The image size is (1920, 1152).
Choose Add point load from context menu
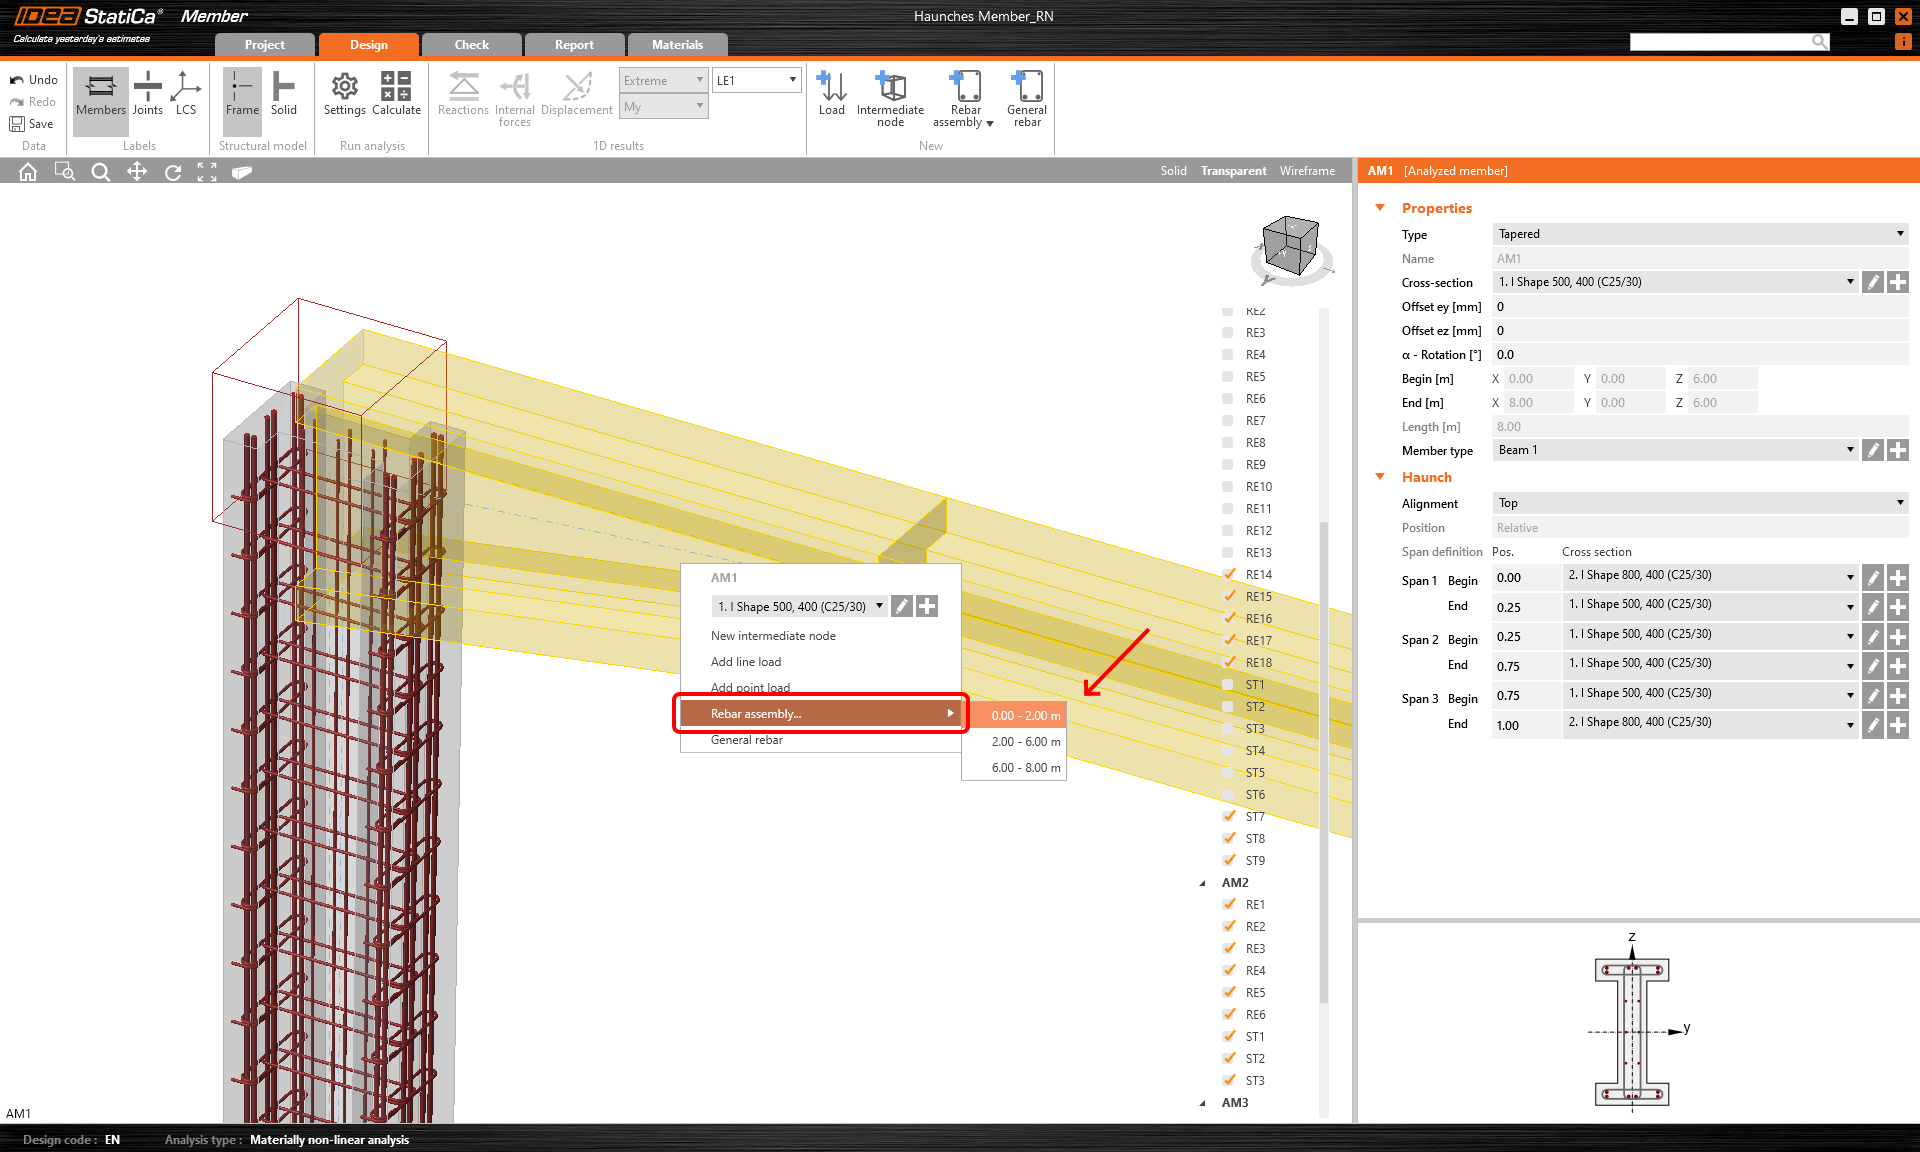(750, 687)
